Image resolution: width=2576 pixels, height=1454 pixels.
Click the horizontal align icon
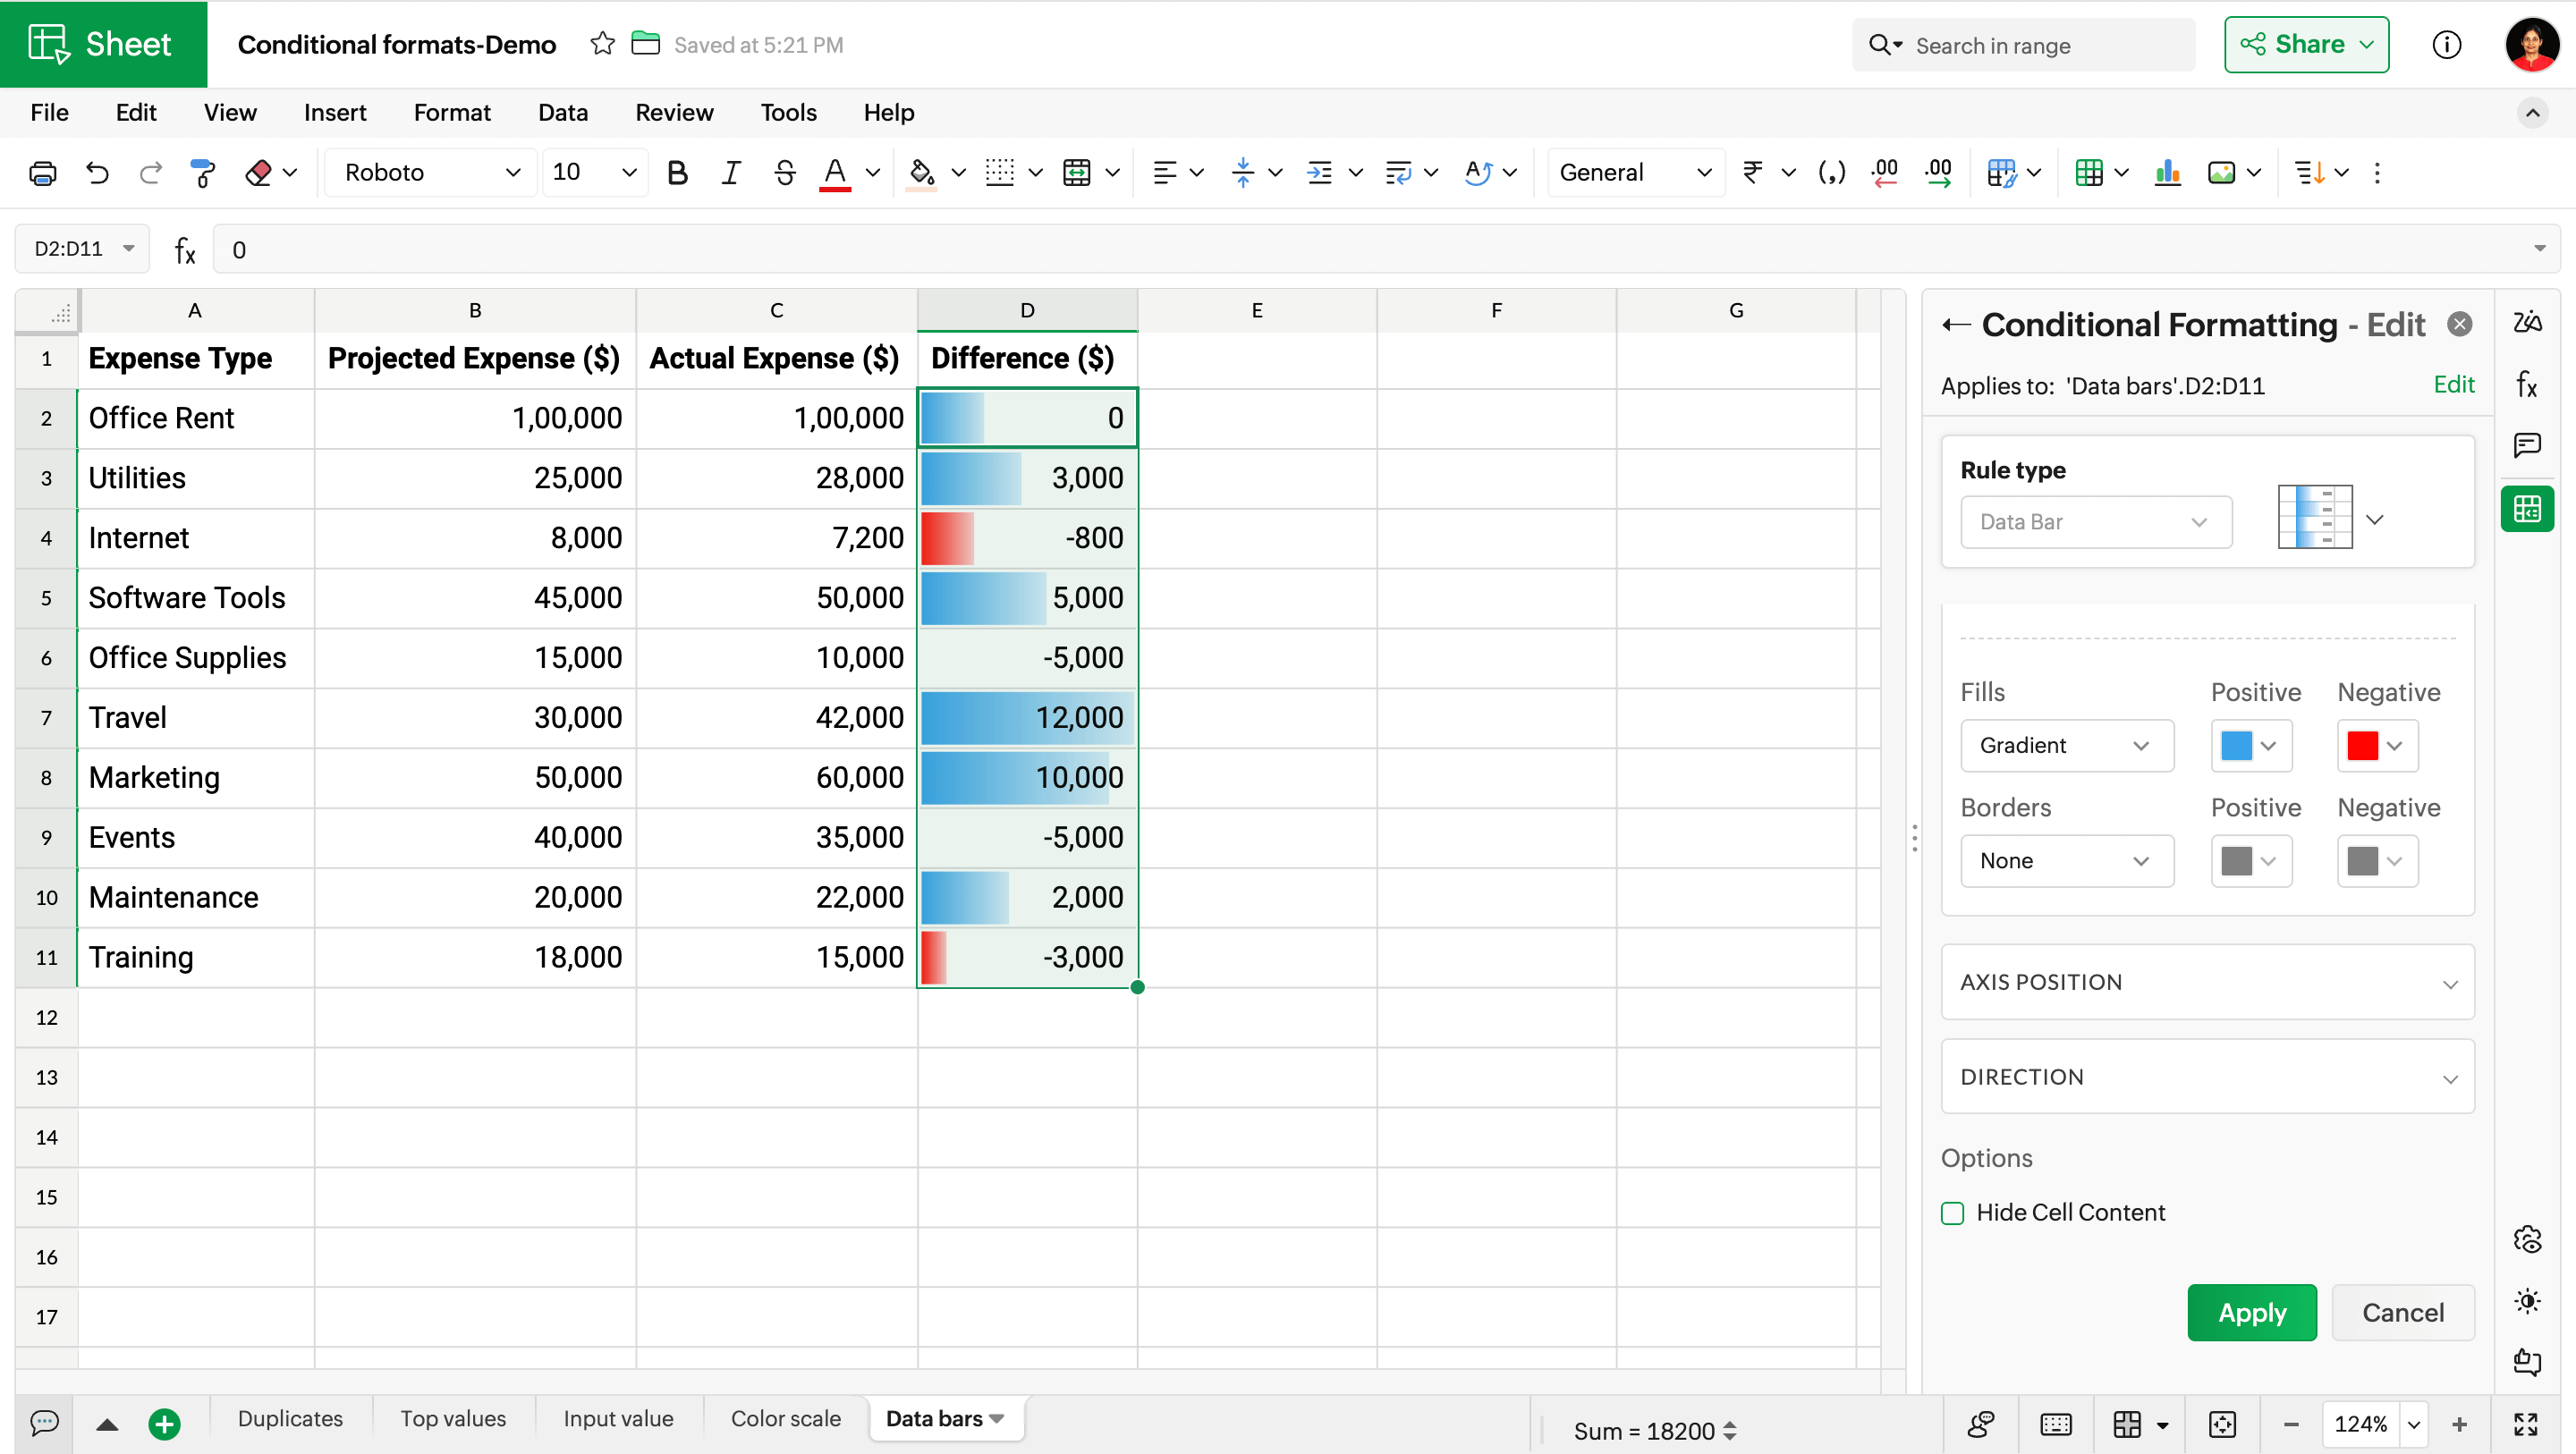[1164, 173]
